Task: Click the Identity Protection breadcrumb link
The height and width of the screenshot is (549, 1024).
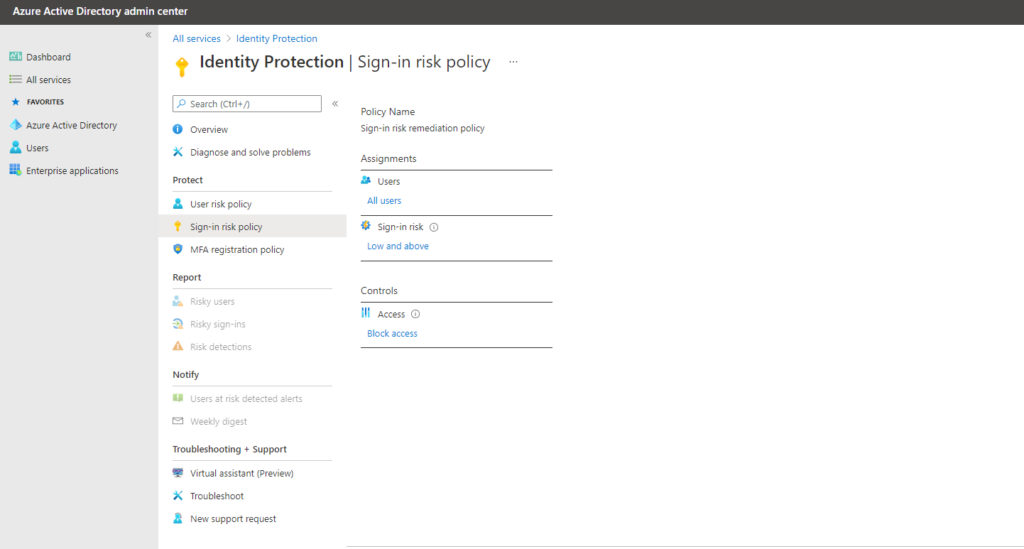Action: (x=276, y=39)
